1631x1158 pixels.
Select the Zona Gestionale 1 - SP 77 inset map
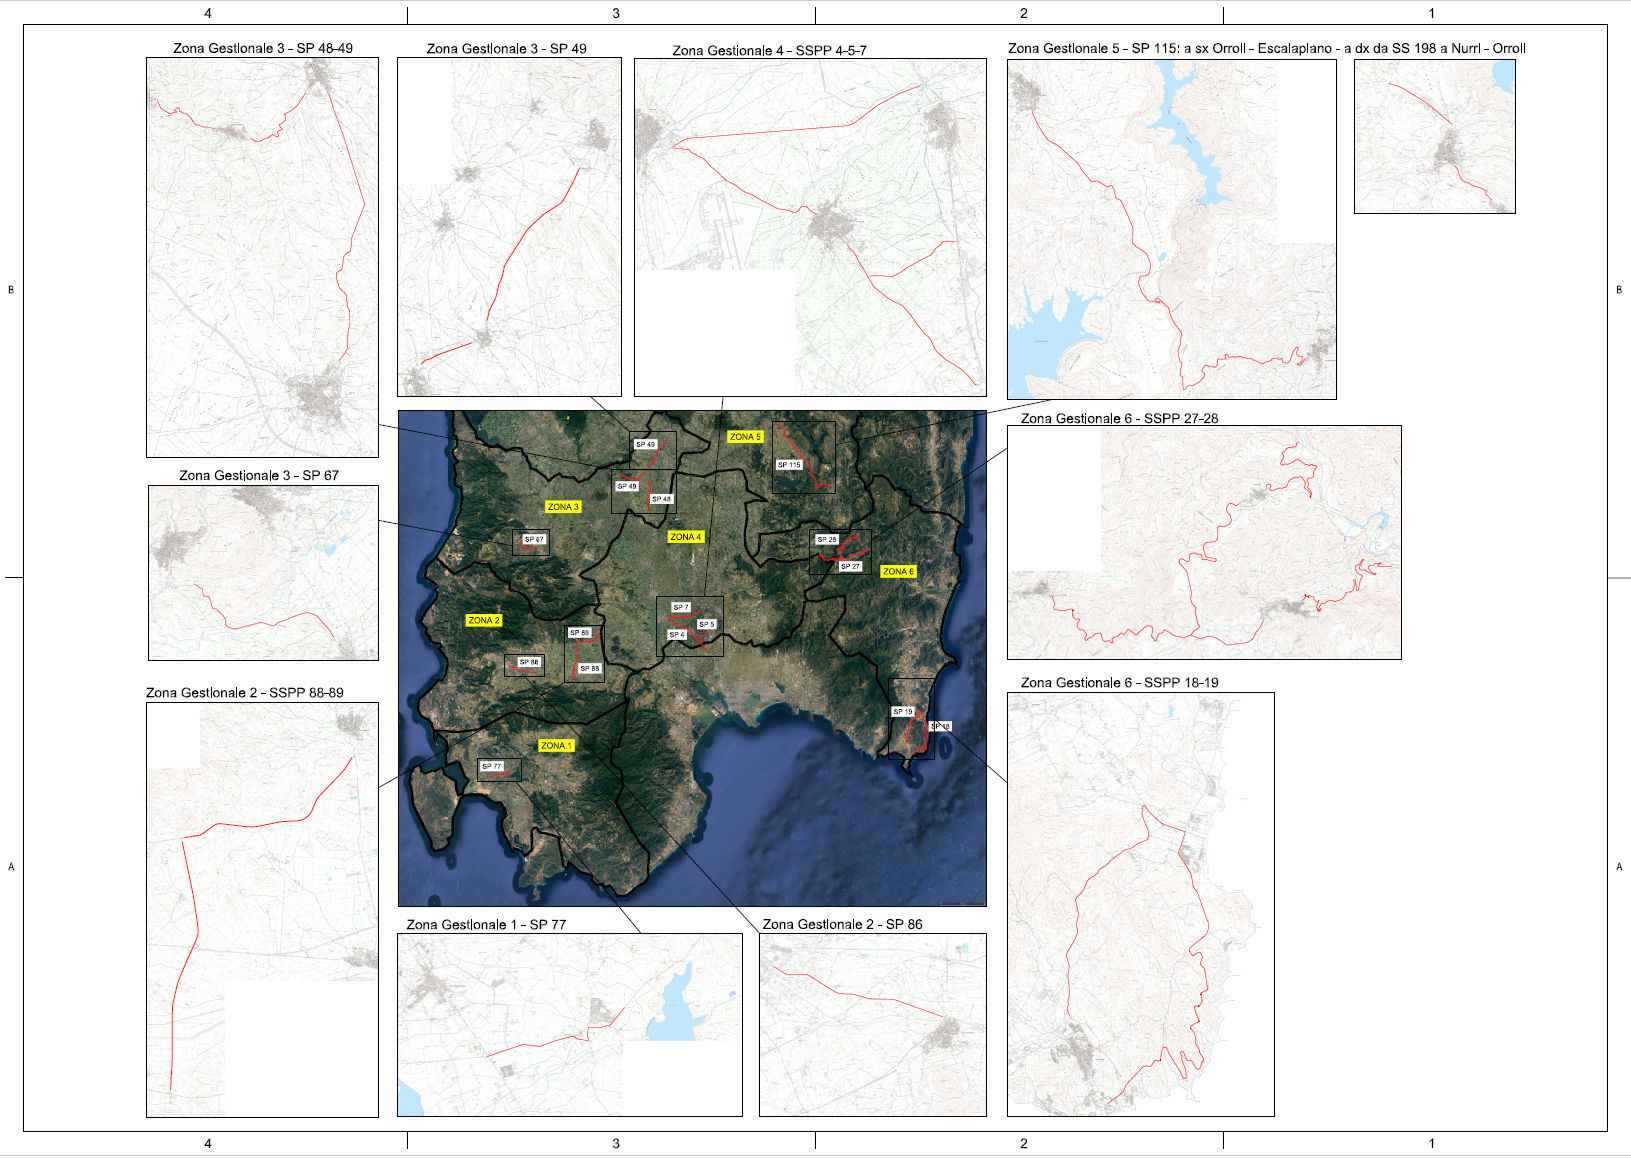pos(570,1025)
